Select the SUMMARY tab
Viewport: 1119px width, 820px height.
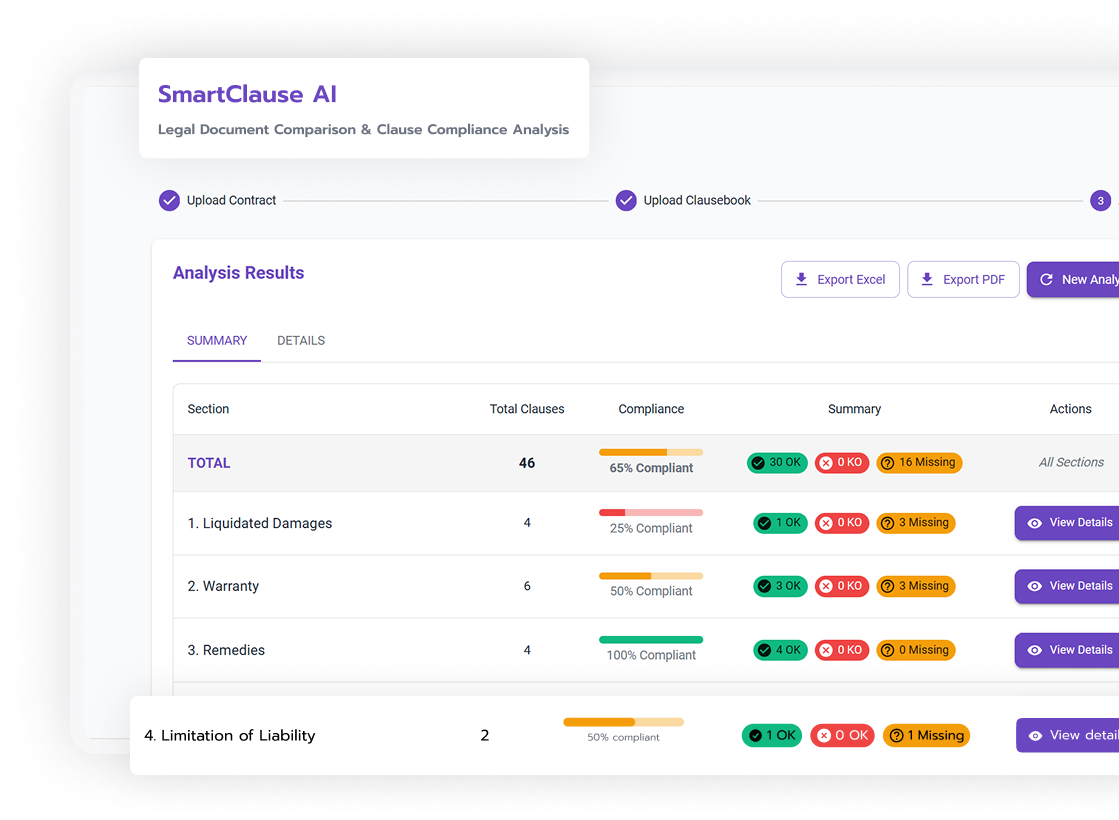coord(217,340)
